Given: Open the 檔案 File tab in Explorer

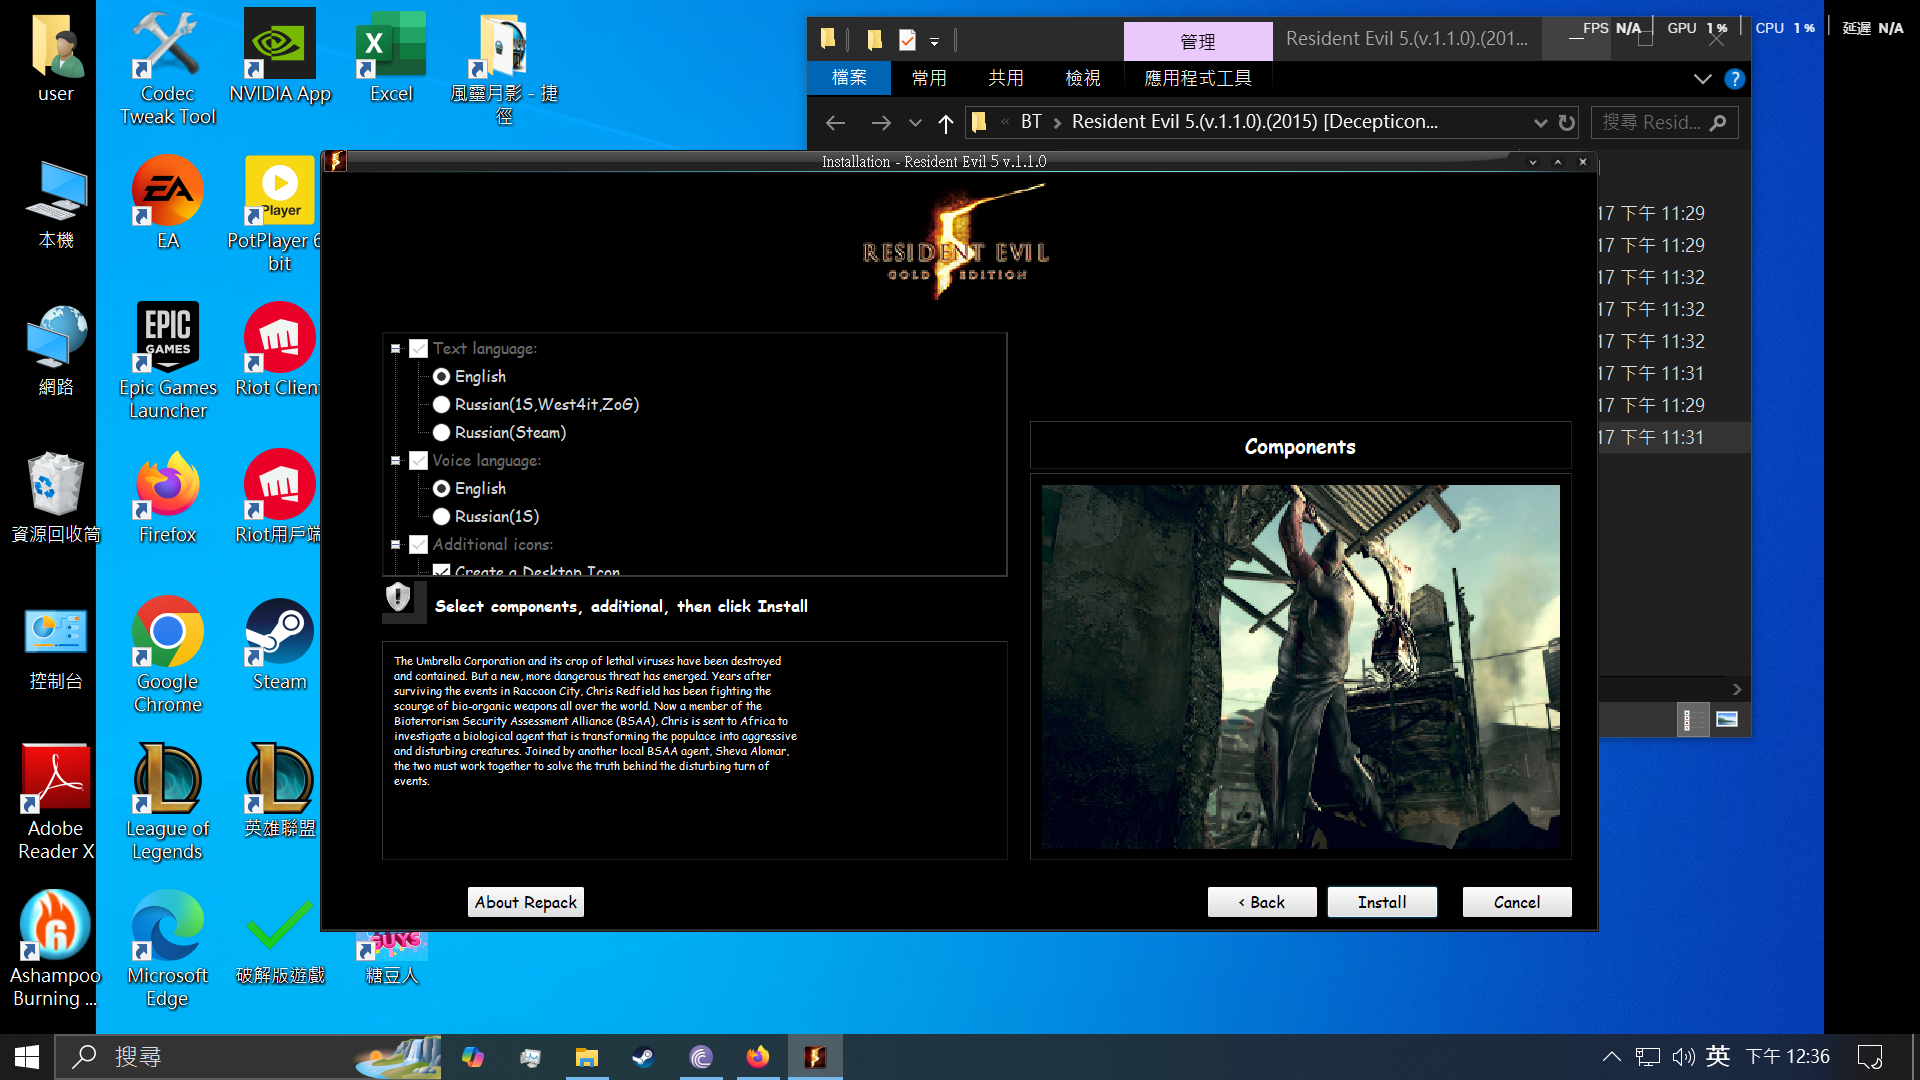Looking at the screenshot, I should pyautogui.click(x=849, y=78).
